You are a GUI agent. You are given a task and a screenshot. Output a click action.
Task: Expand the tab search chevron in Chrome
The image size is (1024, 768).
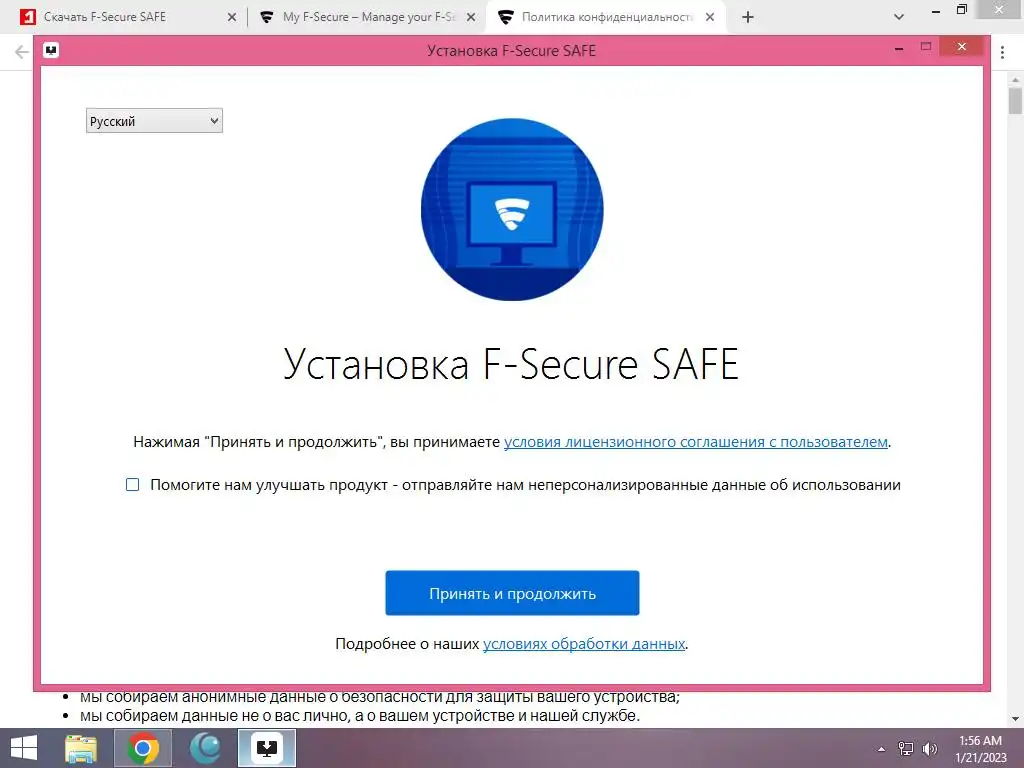coord(899,17)
